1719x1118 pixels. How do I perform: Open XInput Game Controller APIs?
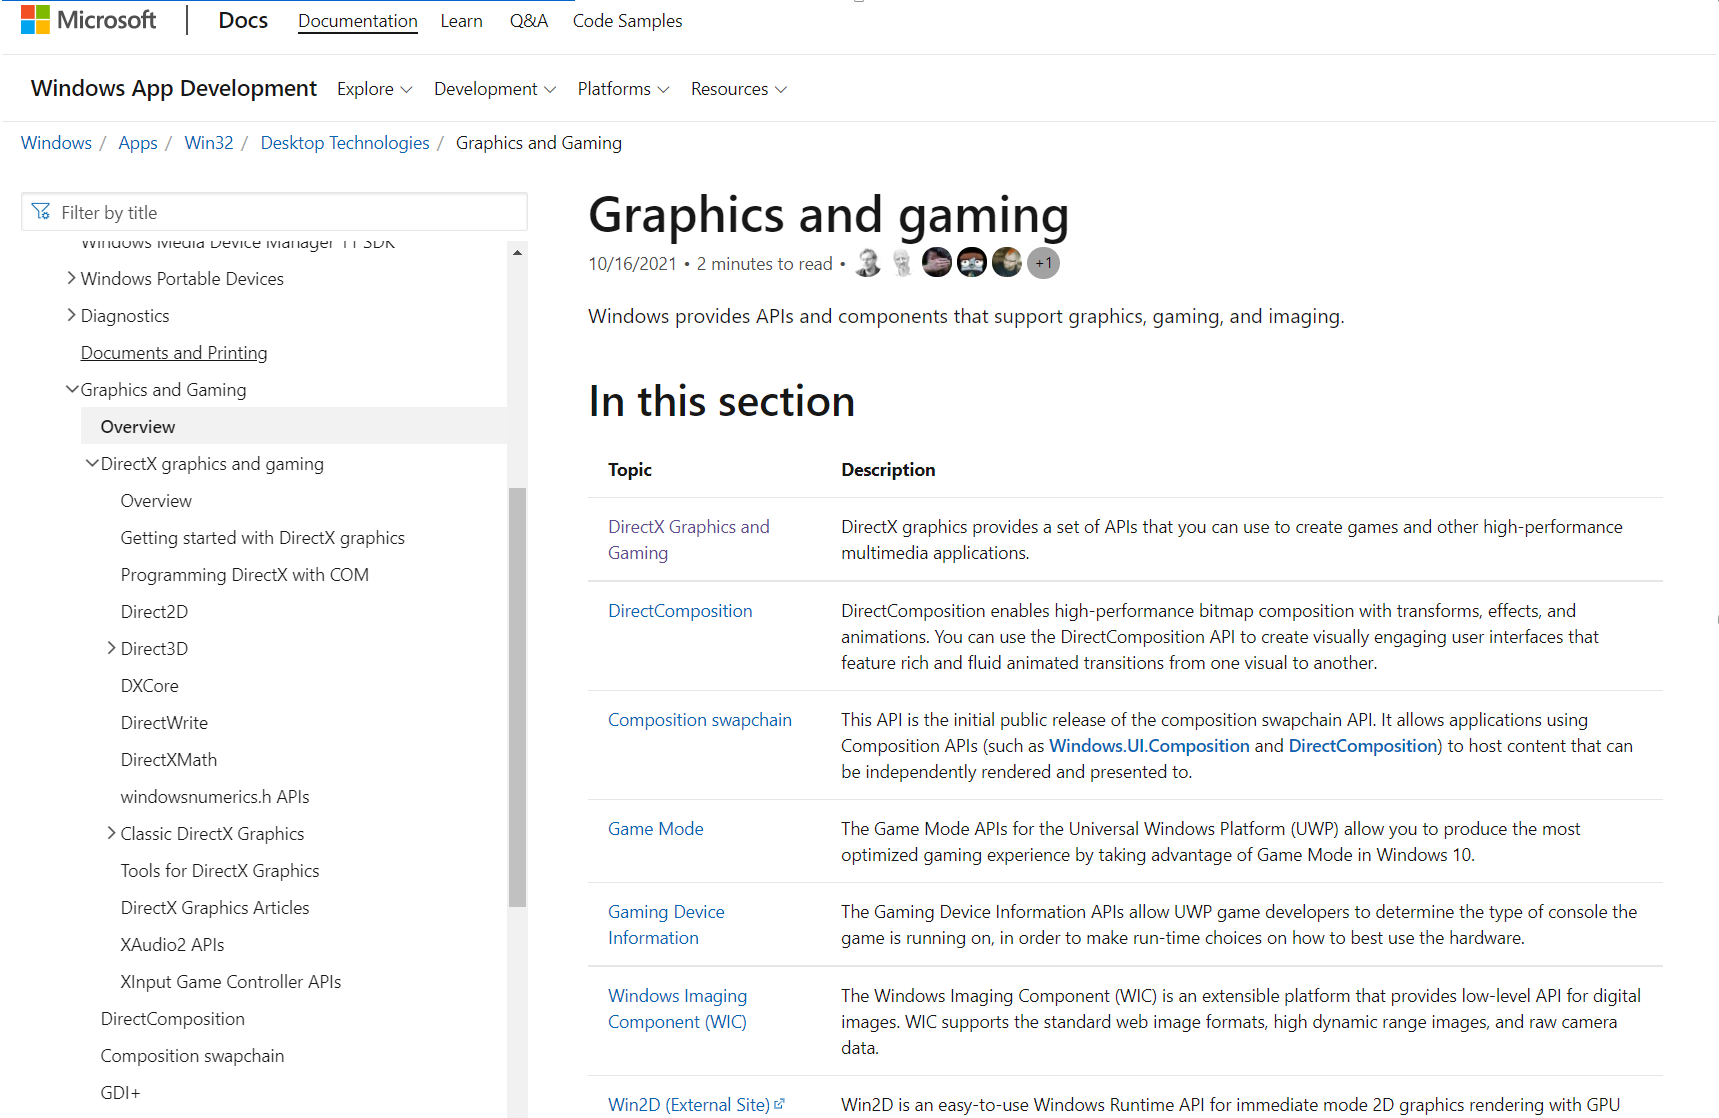point(231,981)
